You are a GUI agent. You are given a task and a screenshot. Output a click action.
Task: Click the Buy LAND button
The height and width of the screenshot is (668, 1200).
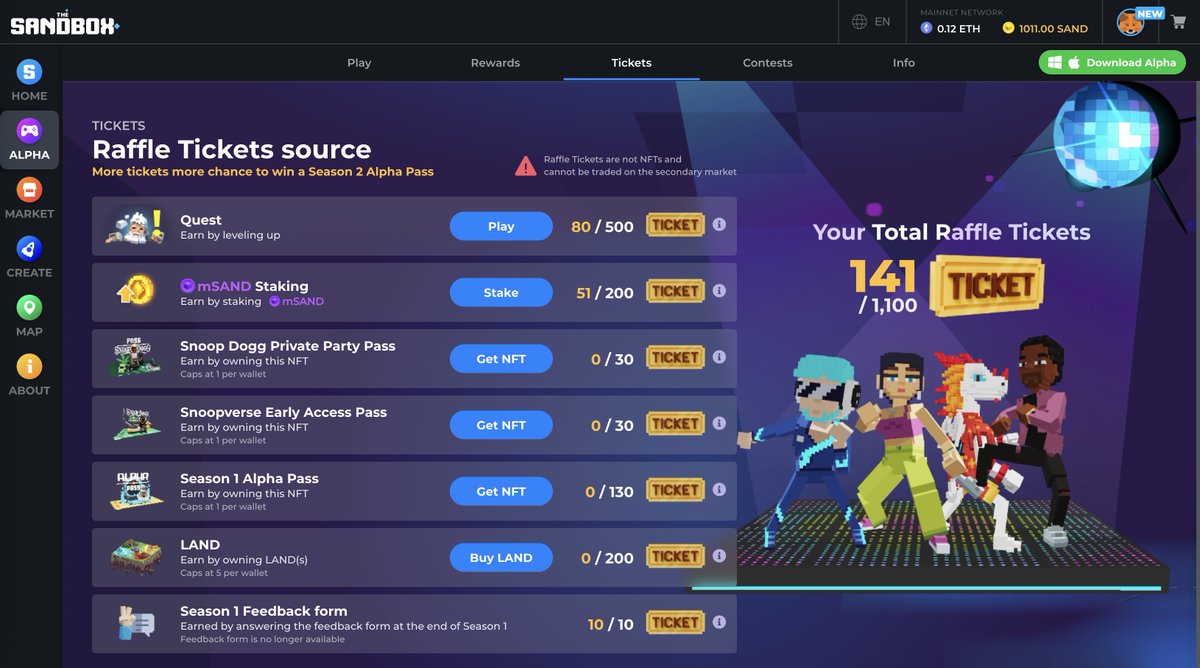[x=501, y=557]
